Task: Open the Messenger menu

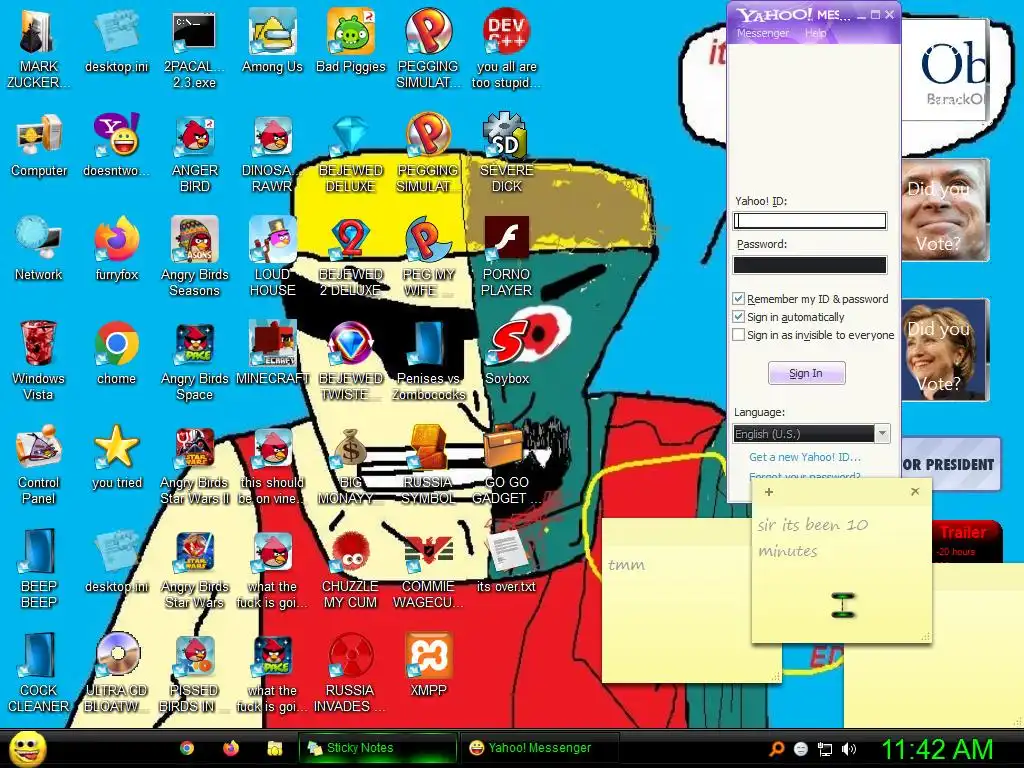Action: coord(763,33)
